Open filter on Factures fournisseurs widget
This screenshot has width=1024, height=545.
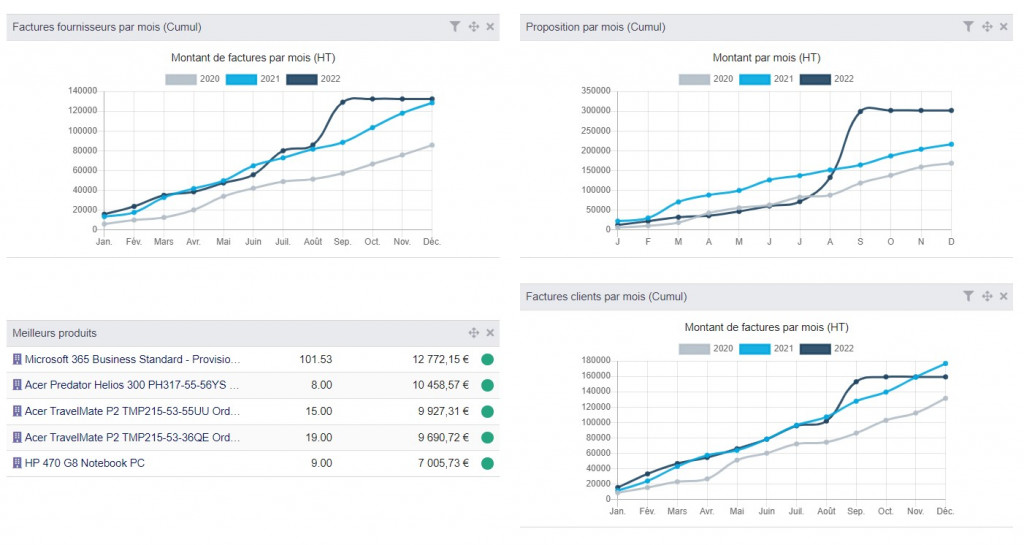455,27
